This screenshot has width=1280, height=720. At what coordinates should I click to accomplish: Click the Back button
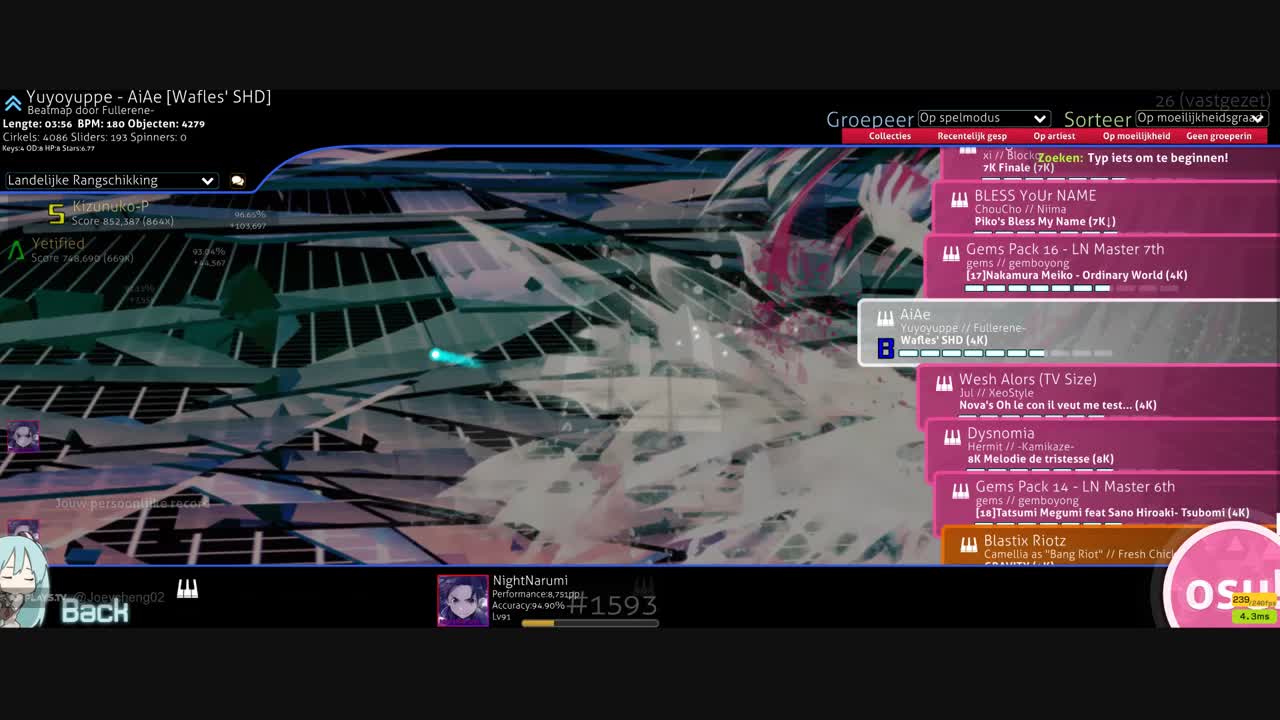coord(95,611)
